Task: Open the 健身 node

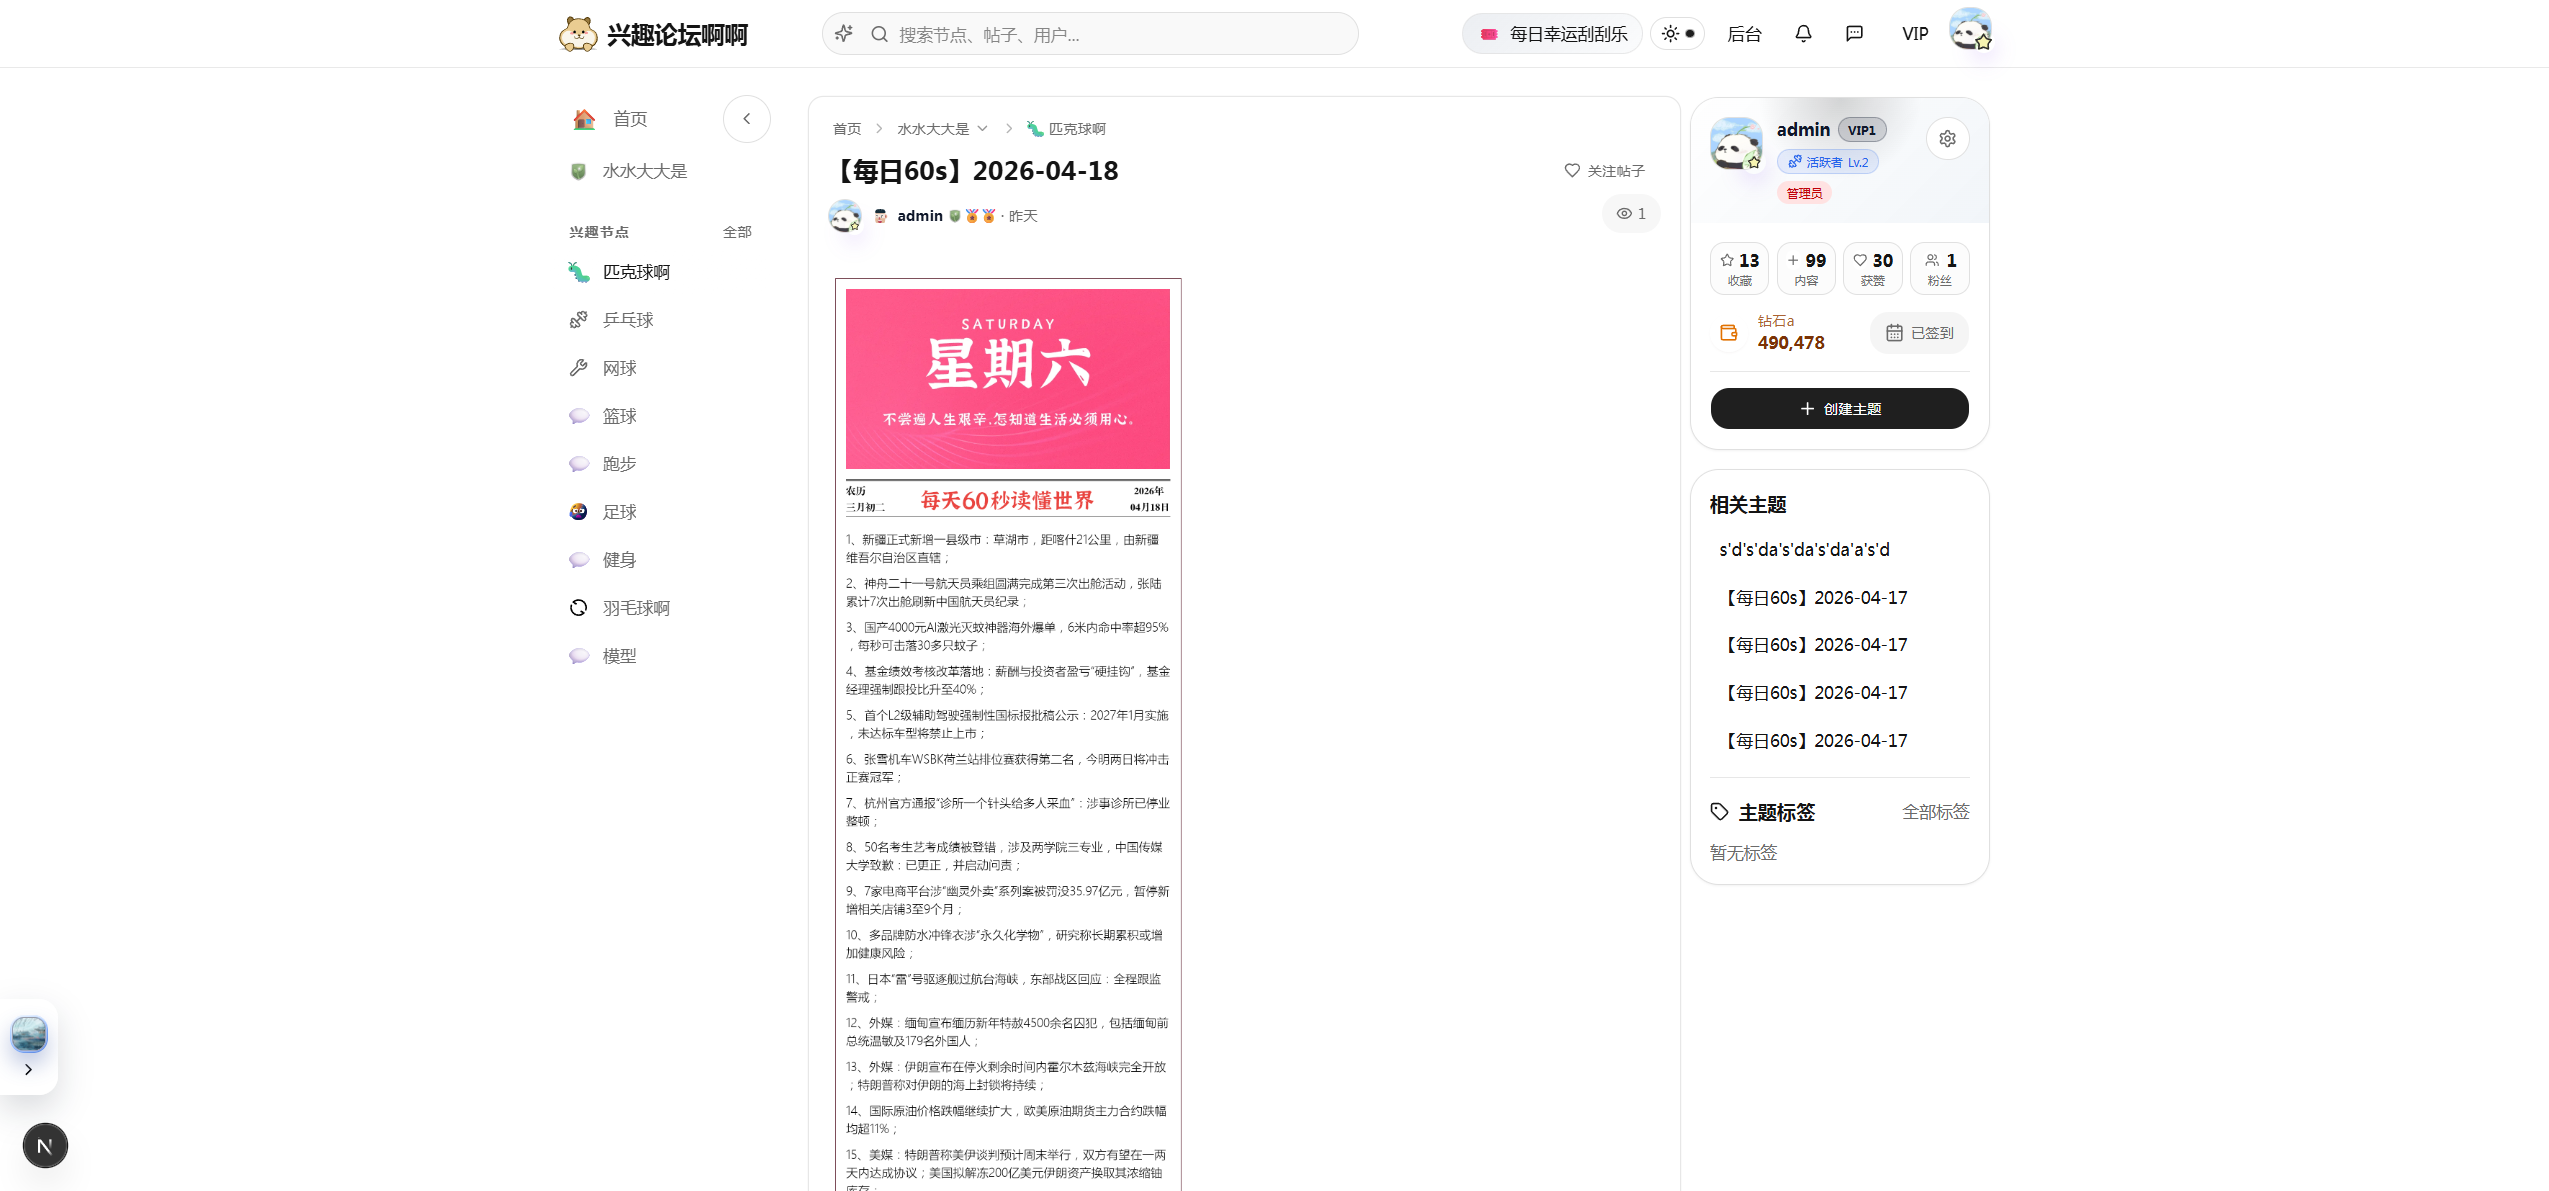Action: pyautogui.click(x=619, y=560)
